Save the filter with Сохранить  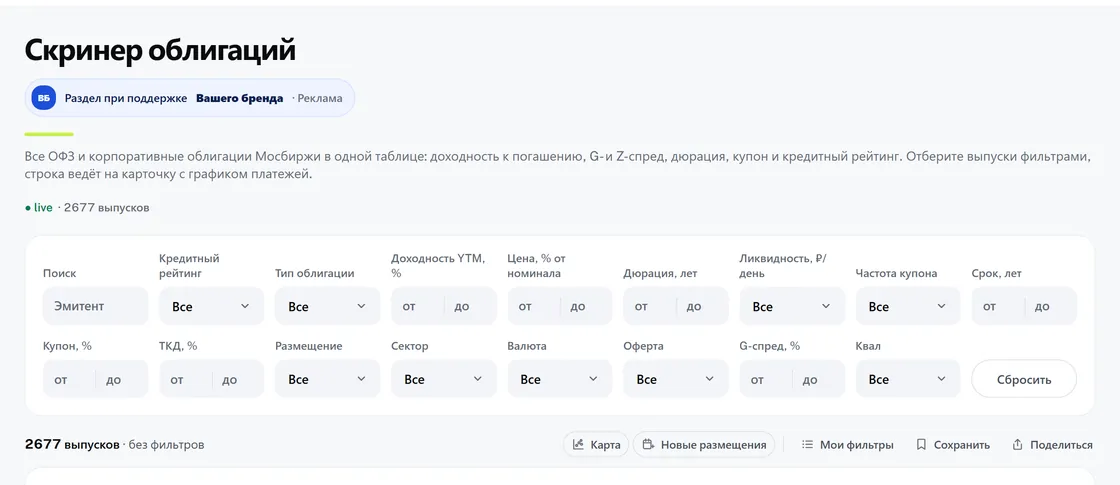pyautogui.click(x=954, y=444)
